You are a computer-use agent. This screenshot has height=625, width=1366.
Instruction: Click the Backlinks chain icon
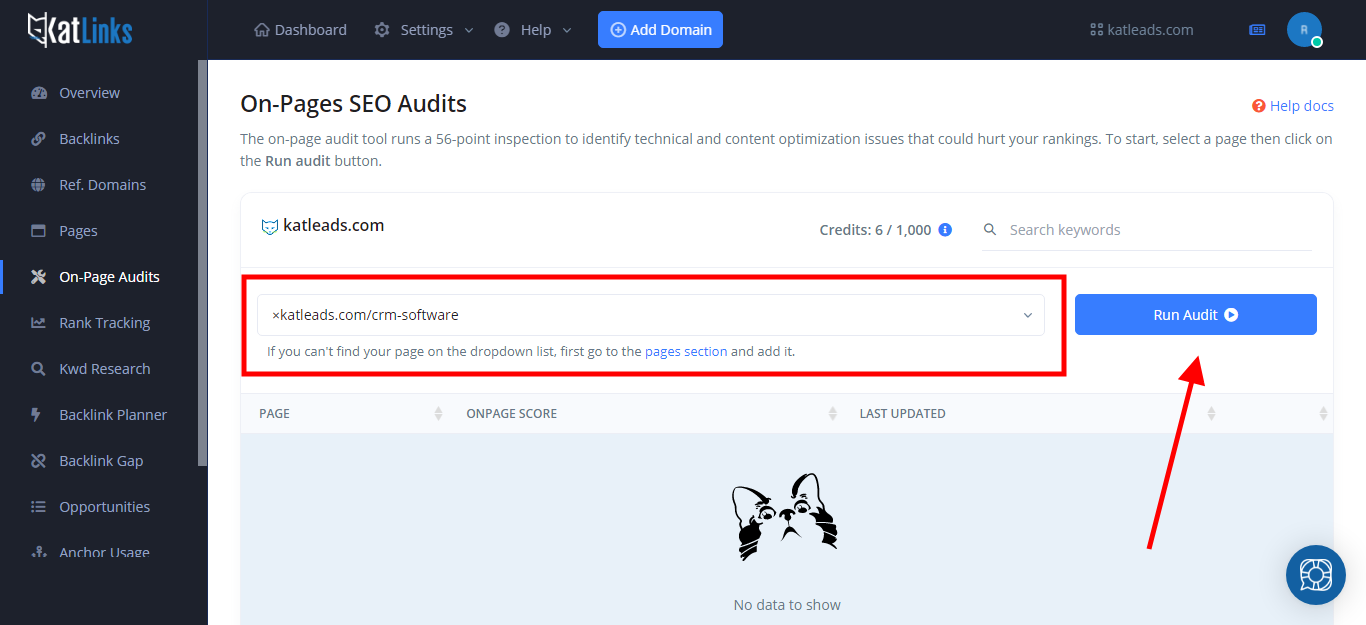coord(39,139)
